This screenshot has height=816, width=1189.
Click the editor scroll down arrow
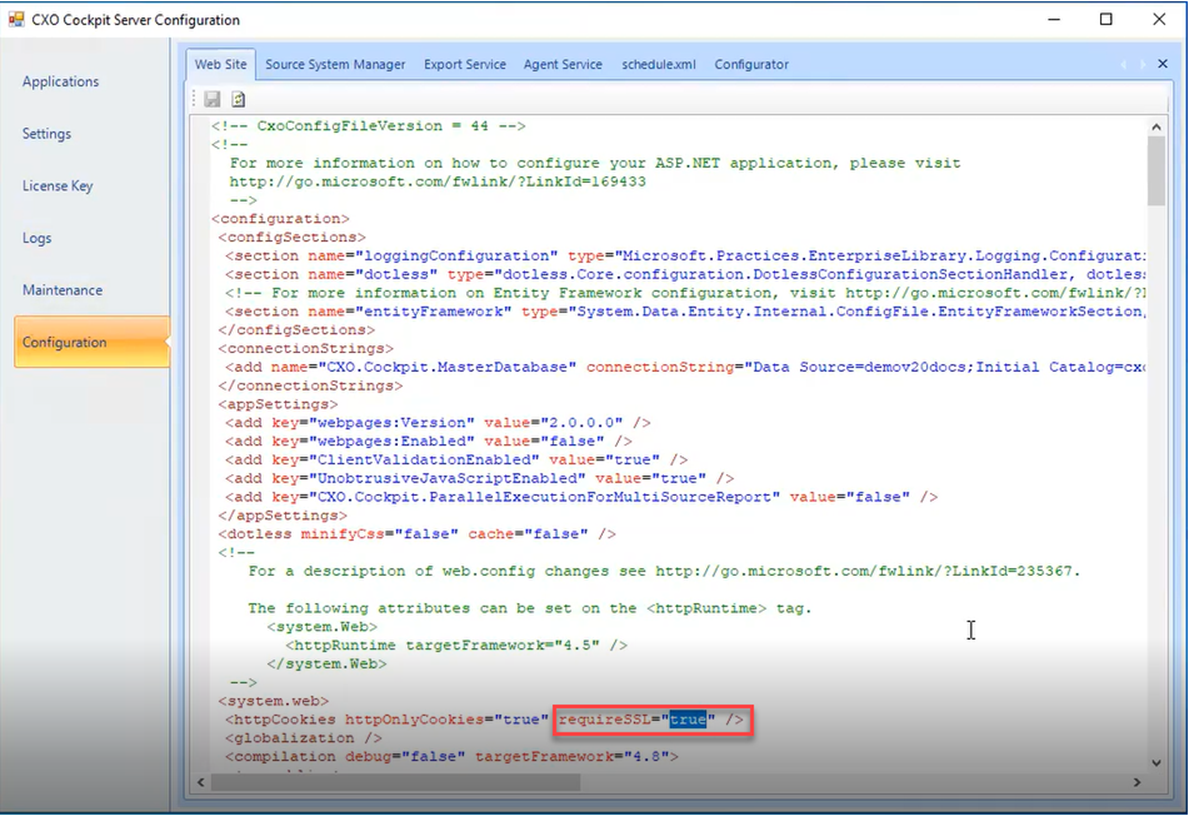coord(1156,763)
